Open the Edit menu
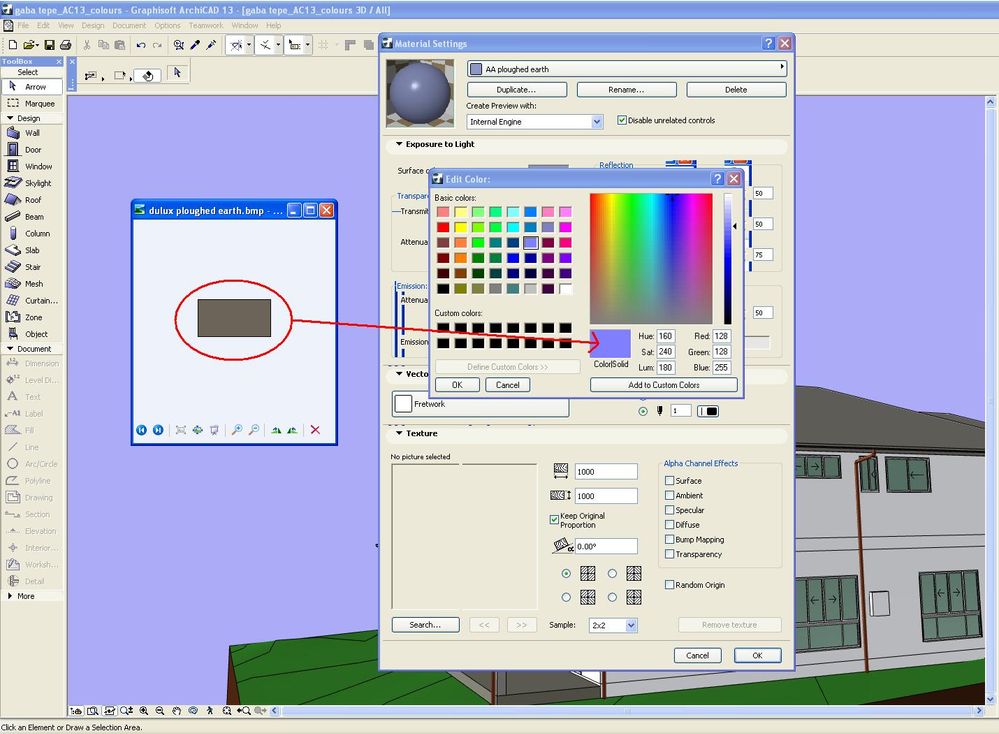999x734 pixels. (43, 25)
